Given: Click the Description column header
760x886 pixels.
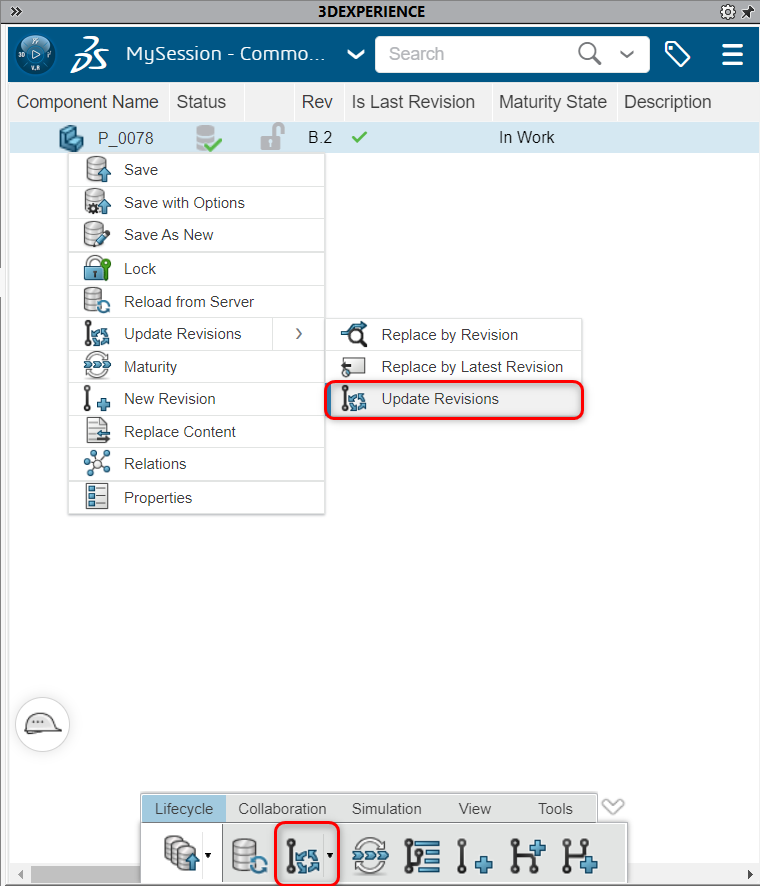Looking at the screenshot, I should coord(667,102).
